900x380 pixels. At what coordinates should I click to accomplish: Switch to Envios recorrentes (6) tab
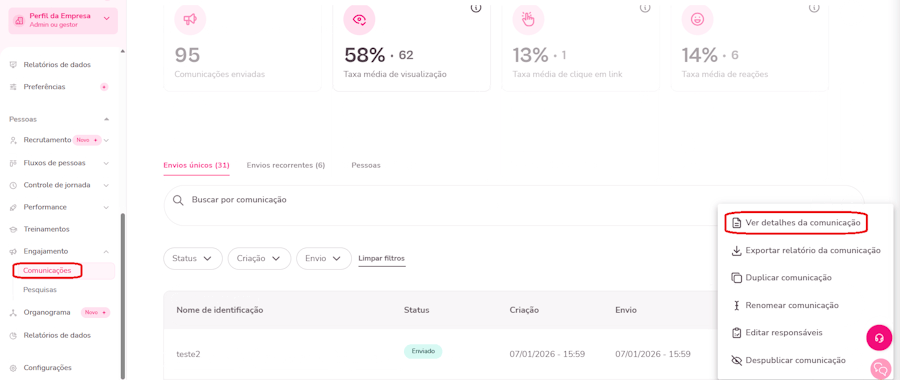coord(286,165)
